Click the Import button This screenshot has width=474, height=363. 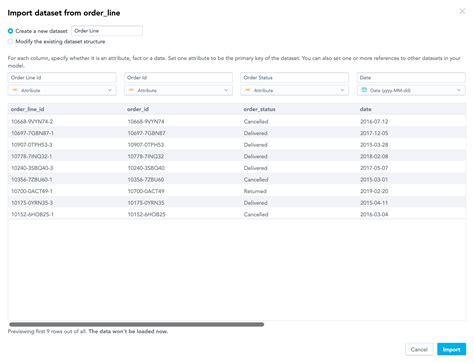451,349
